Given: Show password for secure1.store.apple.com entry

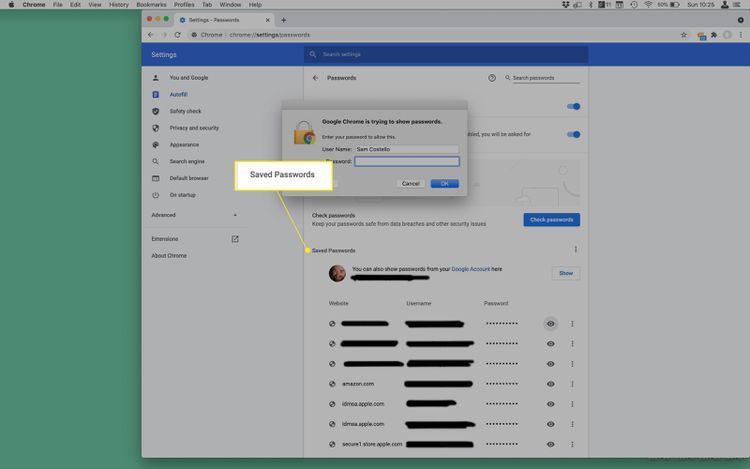Looking at the screenshot, I should point(550,443).
